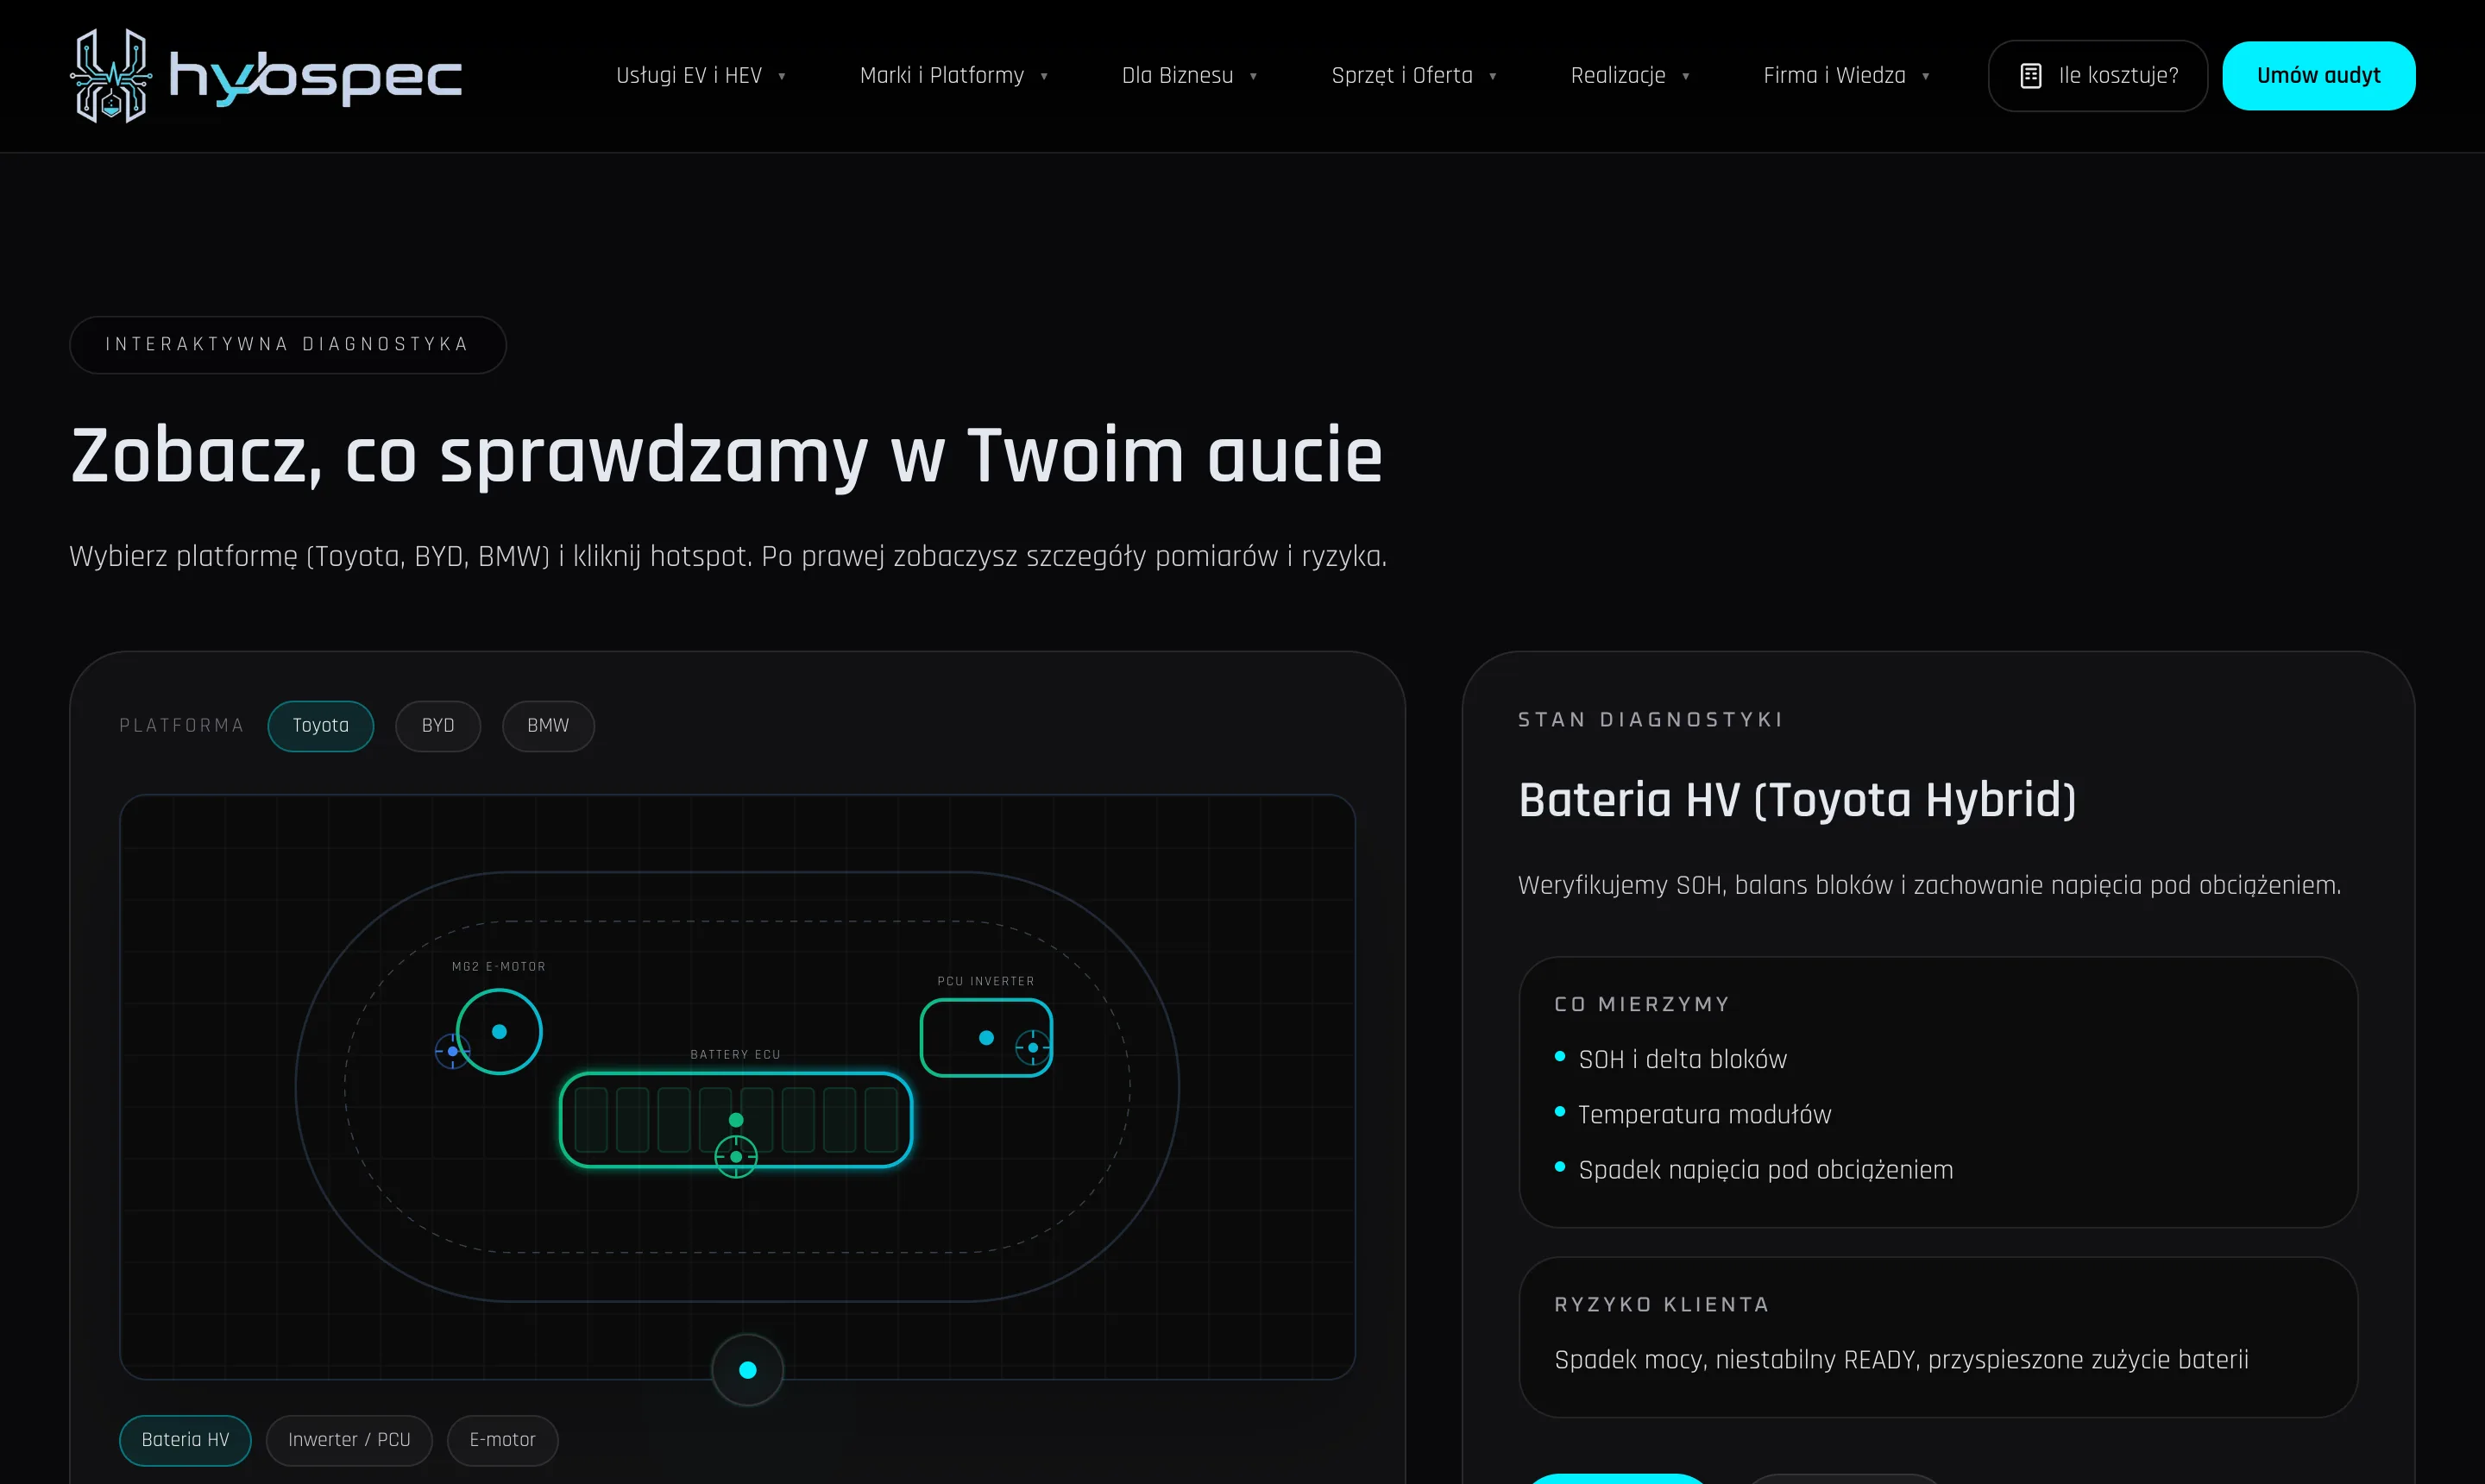
Task: Open the Marki i Platformy dropdown
Action: click(954, 76)
